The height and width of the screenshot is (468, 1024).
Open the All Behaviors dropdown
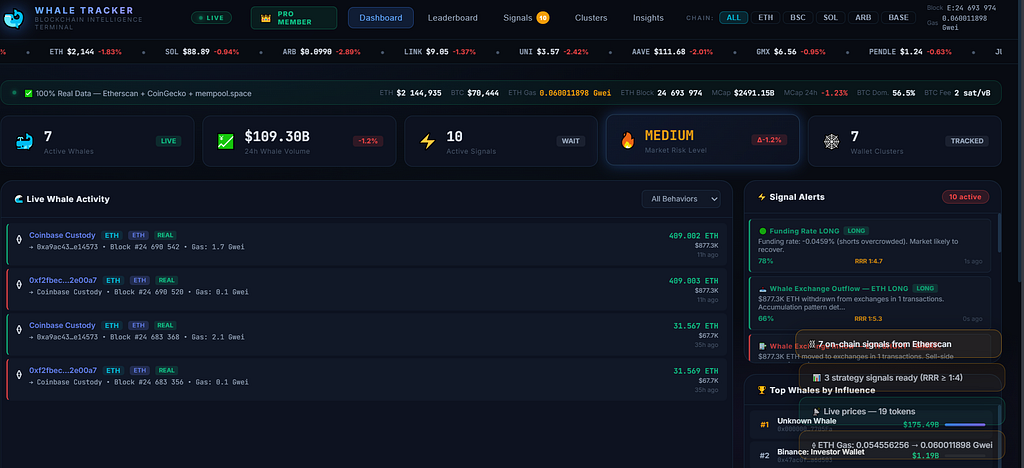[x=681, y=199]
